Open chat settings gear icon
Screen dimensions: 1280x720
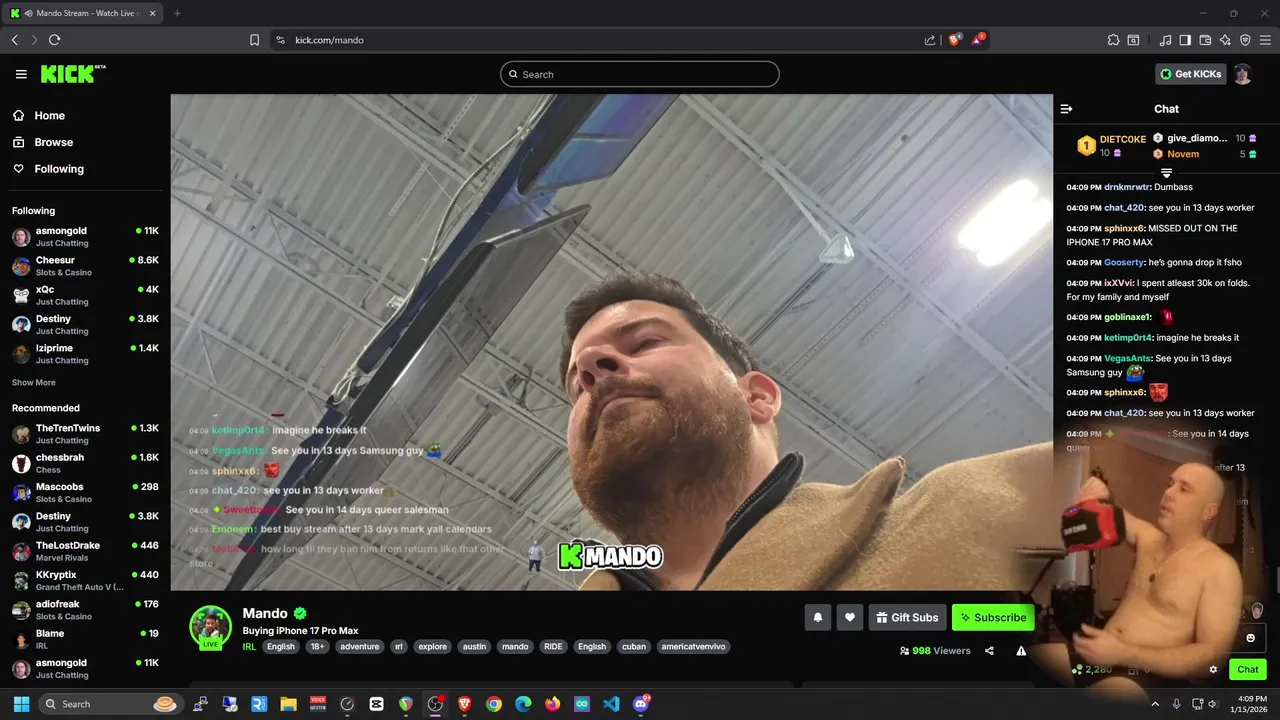tap(1213, 669)
